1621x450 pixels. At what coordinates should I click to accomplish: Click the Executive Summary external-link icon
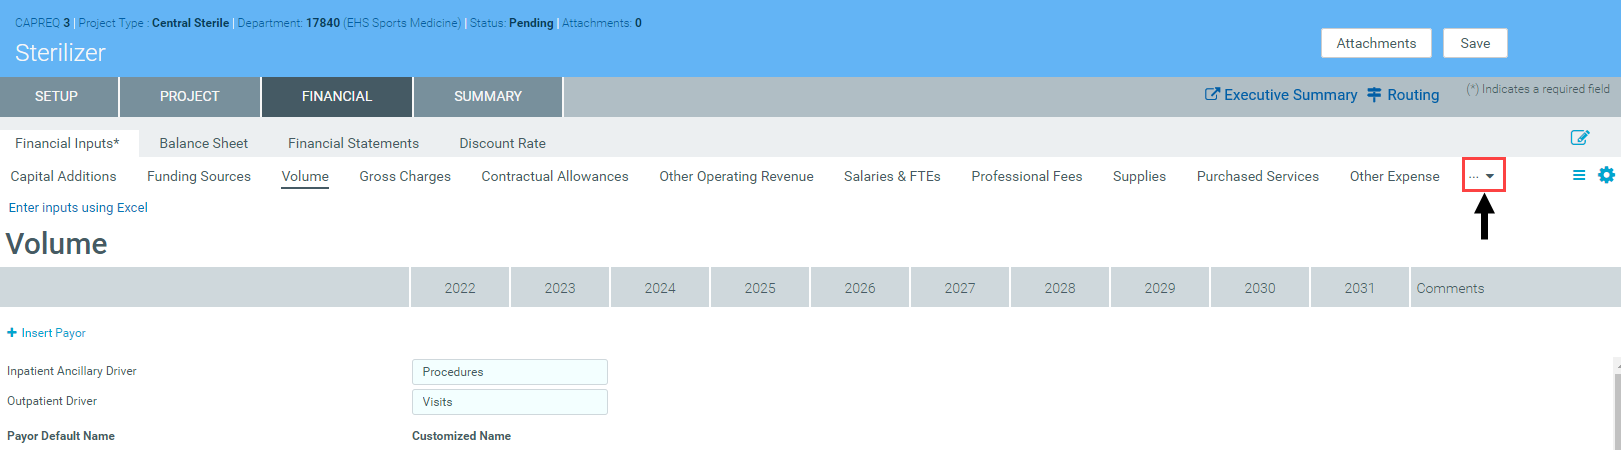(x=1212, y=95)
